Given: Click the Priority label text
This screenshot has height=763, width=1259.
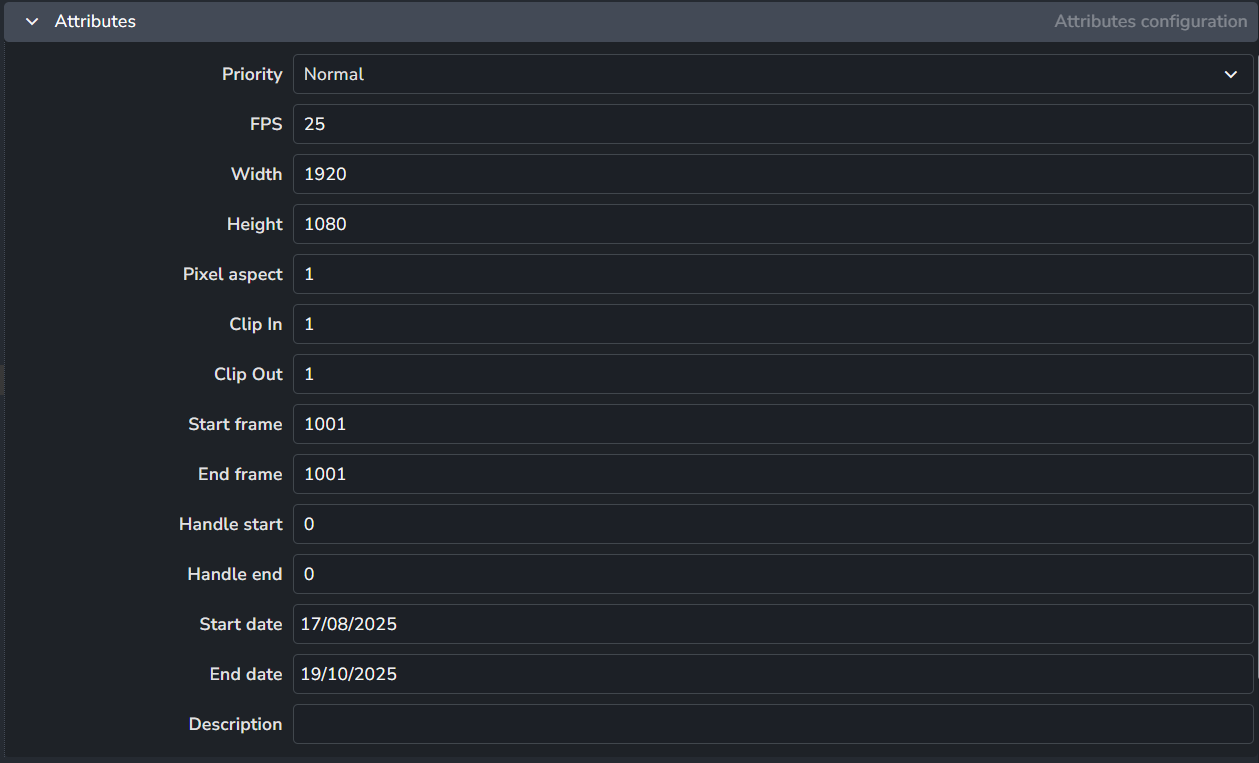Looking at the screenshot, I should (252, 74).
